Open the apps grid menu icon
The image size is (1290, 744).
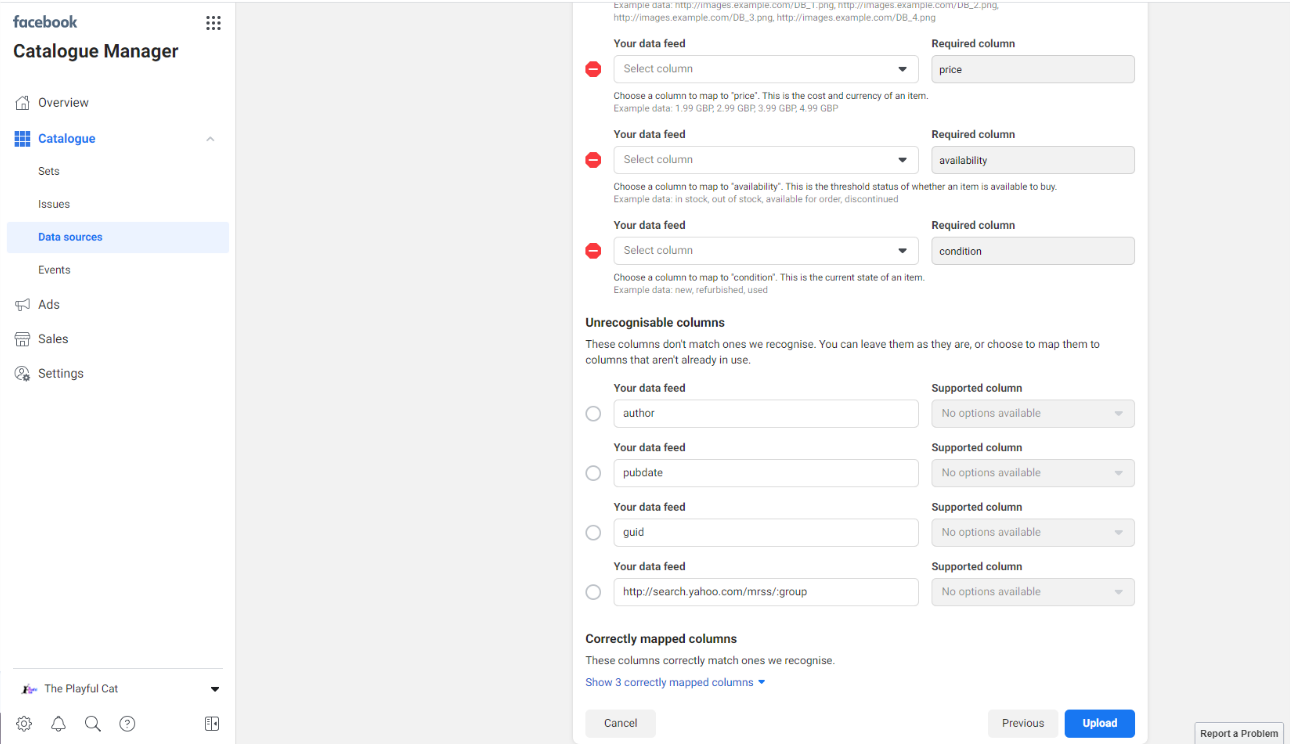click(213, 23)
